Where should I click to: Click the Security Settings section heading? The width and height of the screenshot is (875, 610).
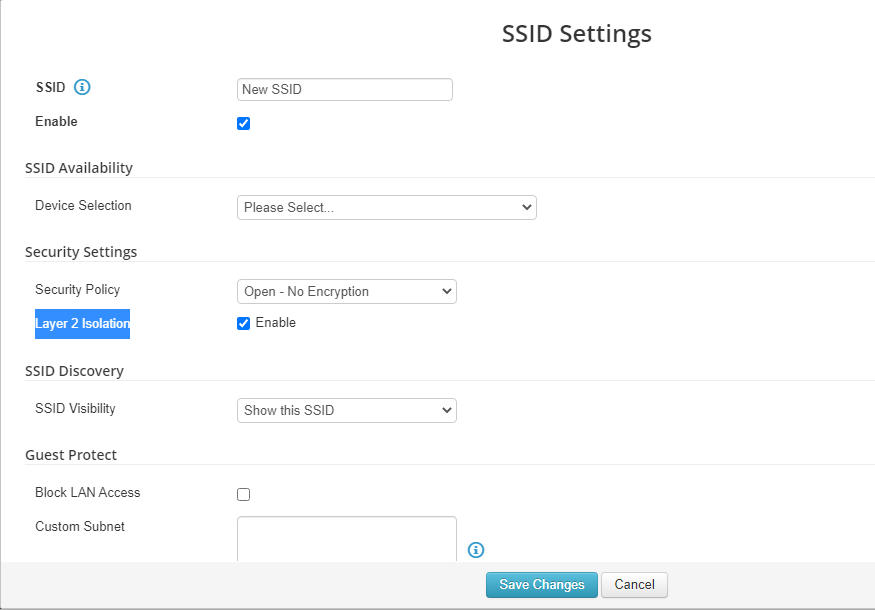81,252
